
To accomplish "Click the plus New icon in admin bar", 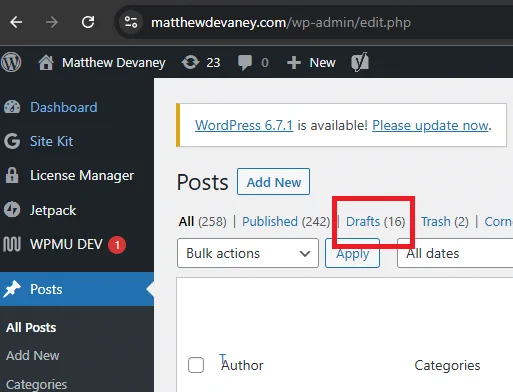I will click(294, 63).
